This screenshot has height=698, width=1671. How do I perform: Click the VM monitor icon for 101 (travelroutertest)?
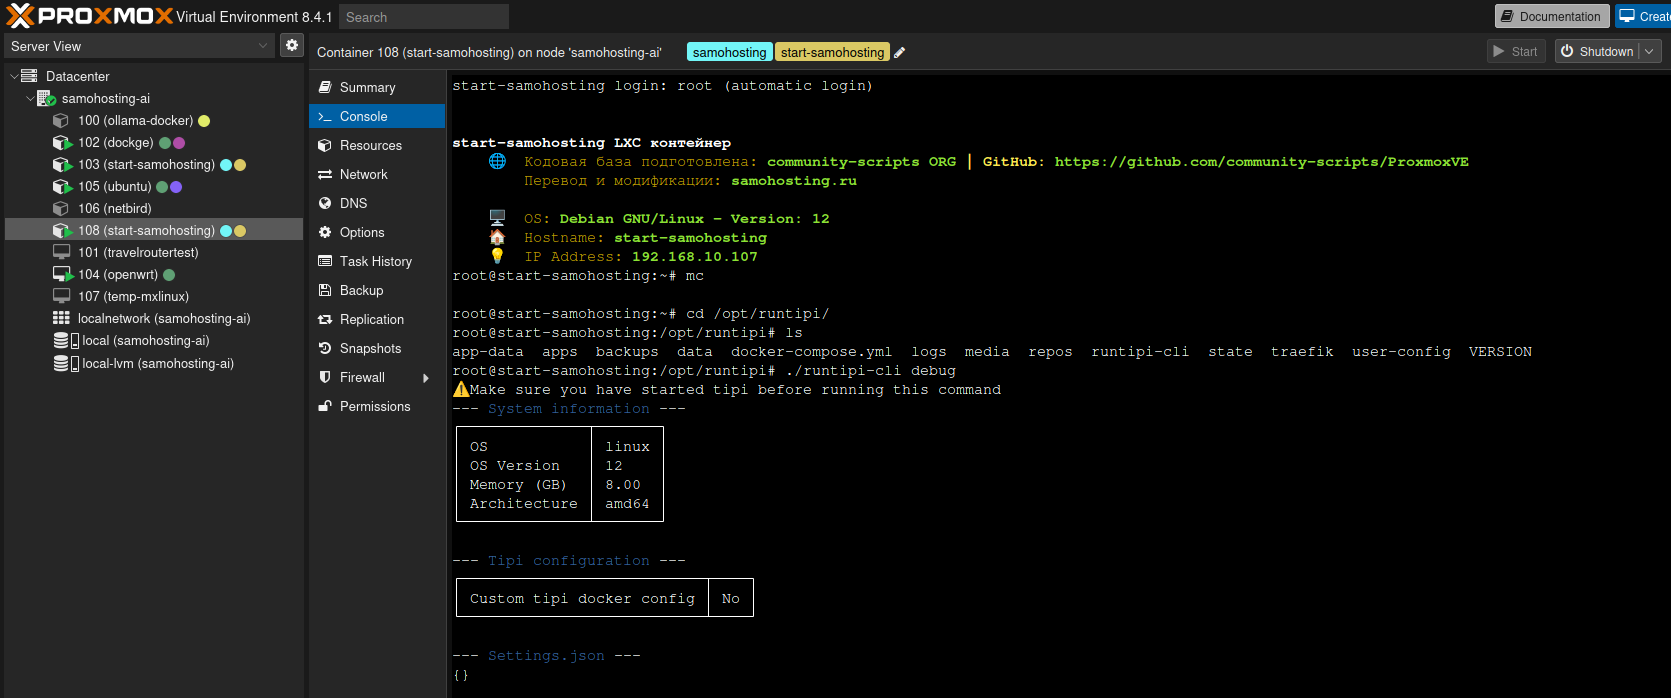(61, 252)
